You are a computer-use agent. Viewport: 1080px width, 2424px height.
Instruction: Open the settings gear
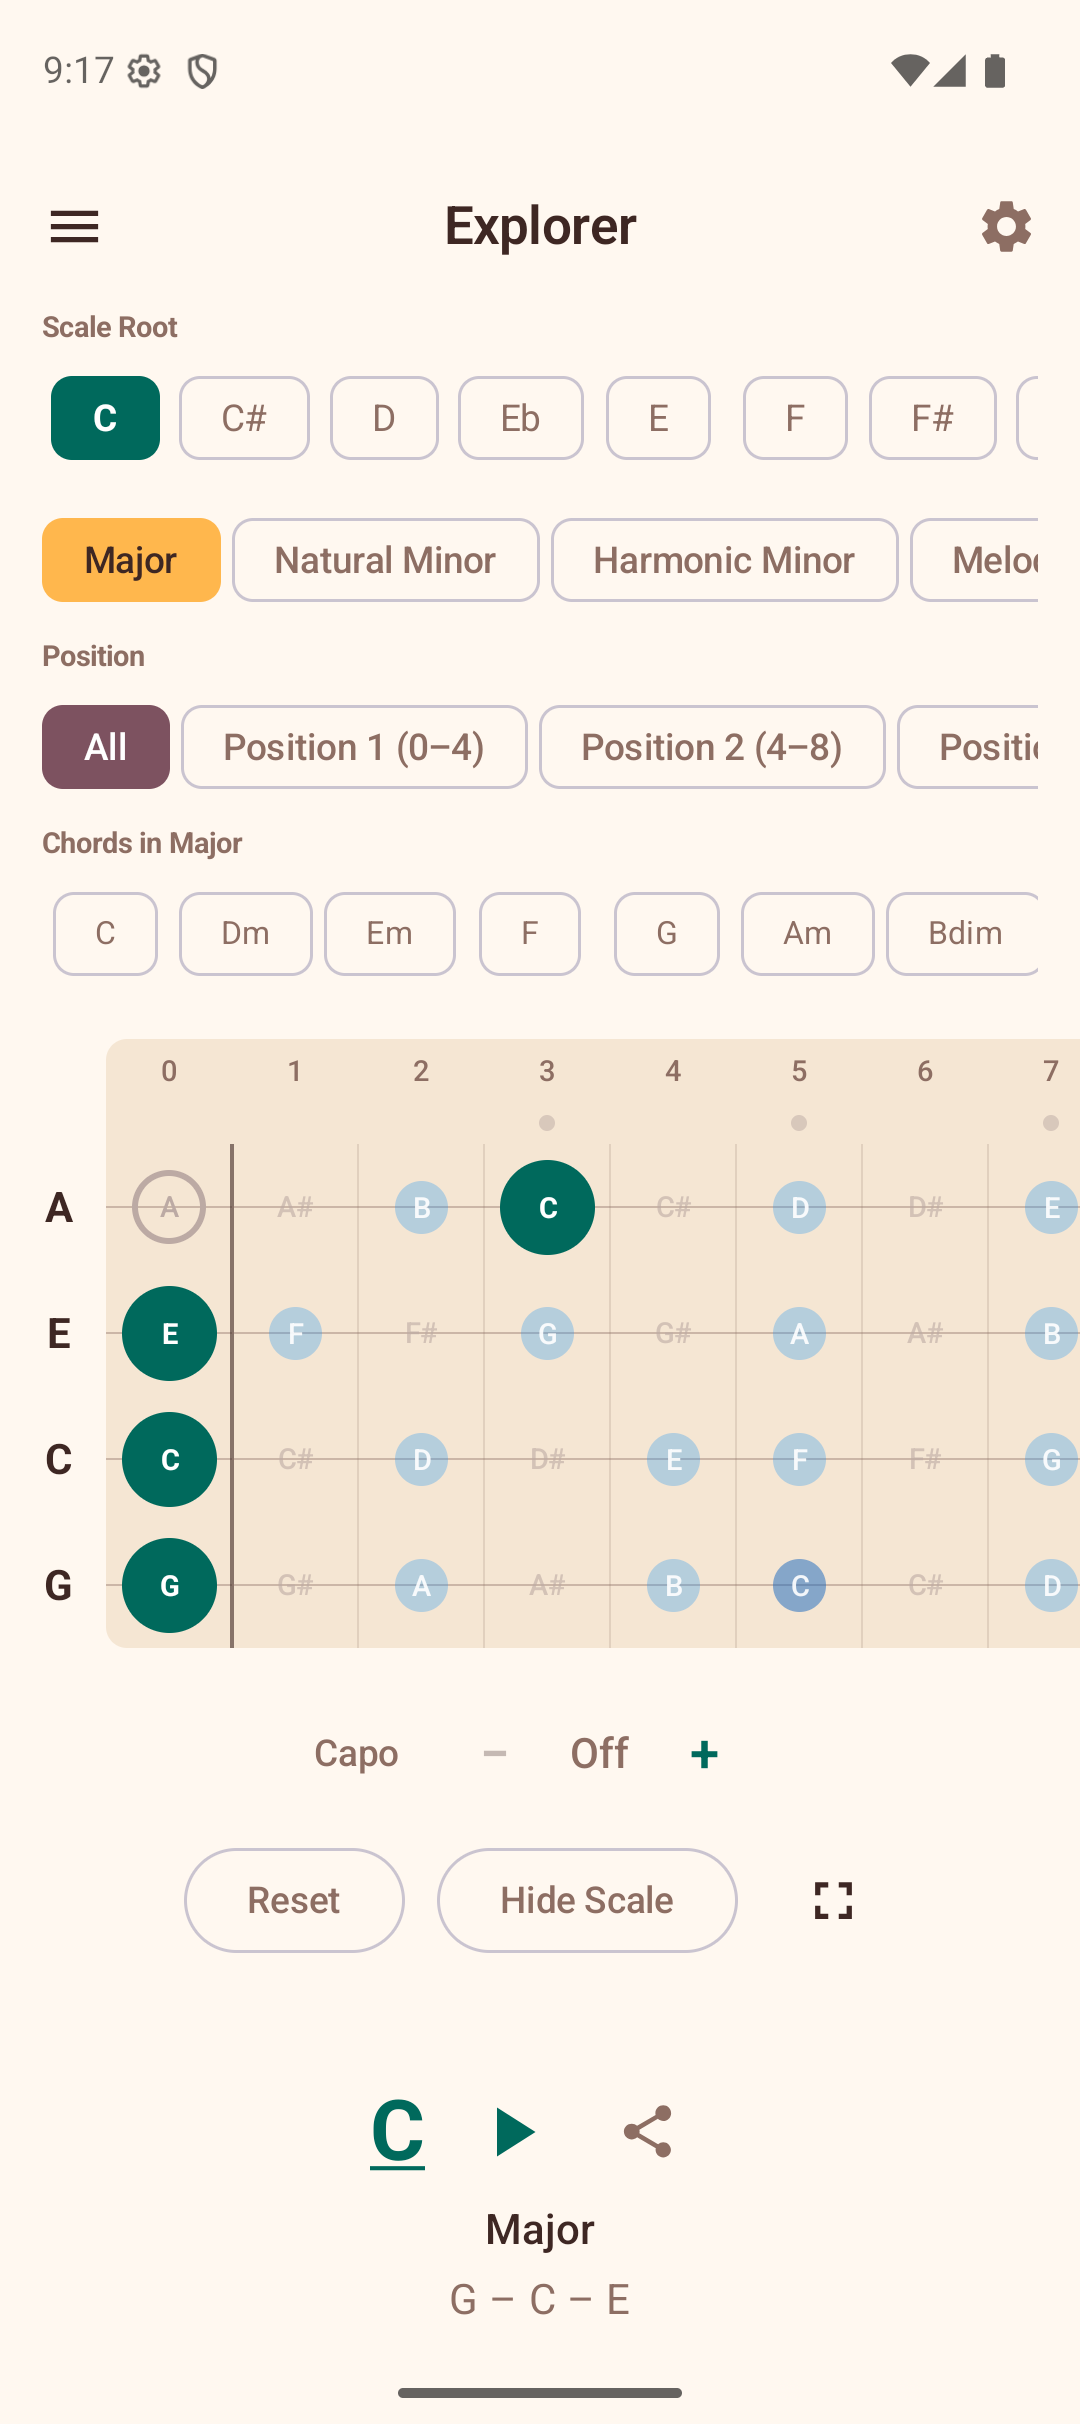[x=1006, y=226]
